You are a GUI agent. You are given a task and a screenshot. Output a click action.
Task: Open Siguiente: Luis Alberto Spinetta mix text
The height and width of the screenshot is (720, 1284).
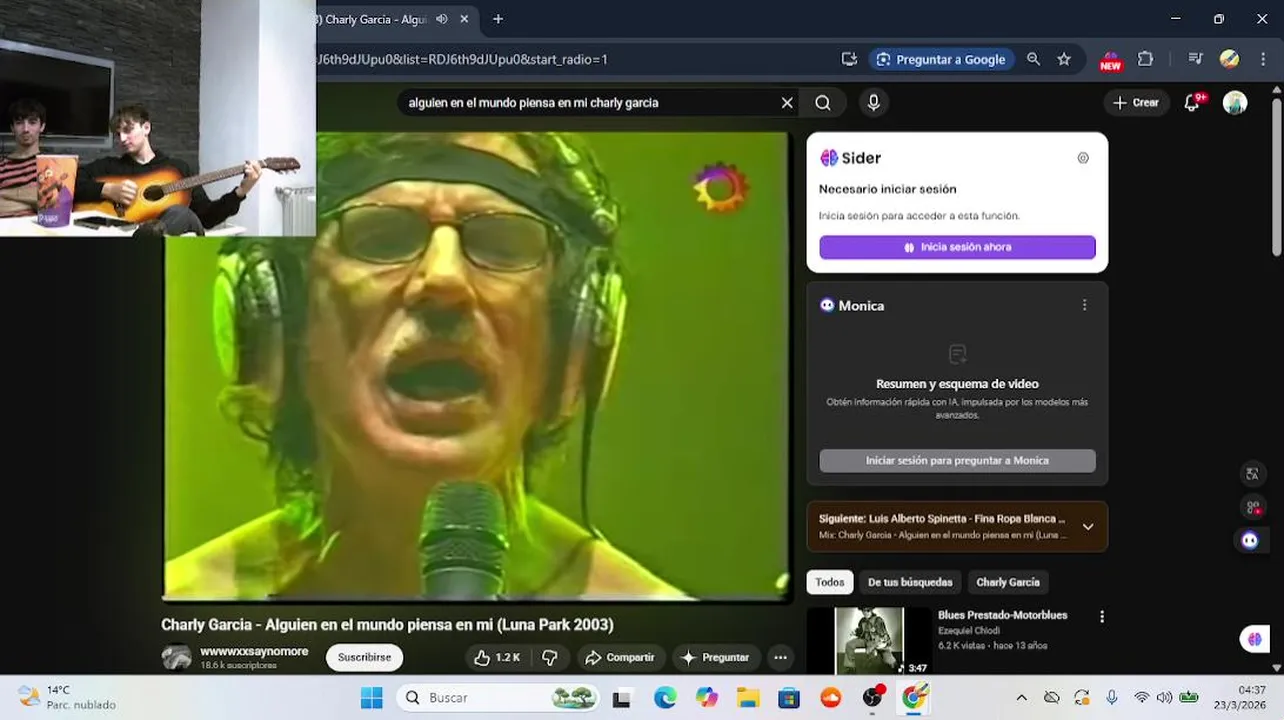tap(942, 519)
